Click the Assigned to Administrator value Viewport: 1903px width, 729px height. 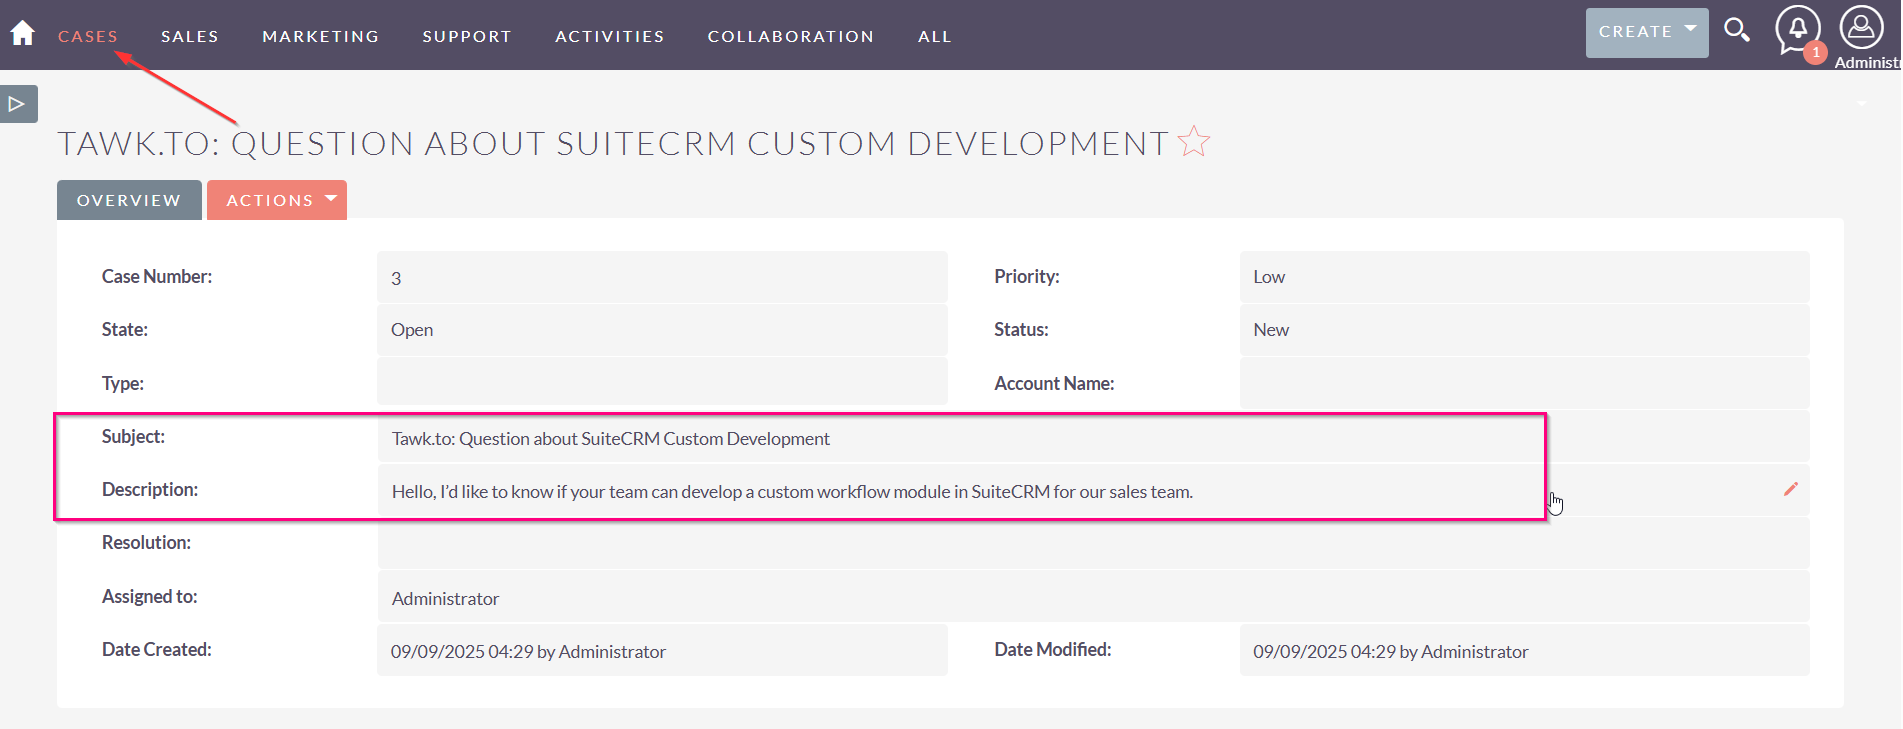[x=445, y=598]
